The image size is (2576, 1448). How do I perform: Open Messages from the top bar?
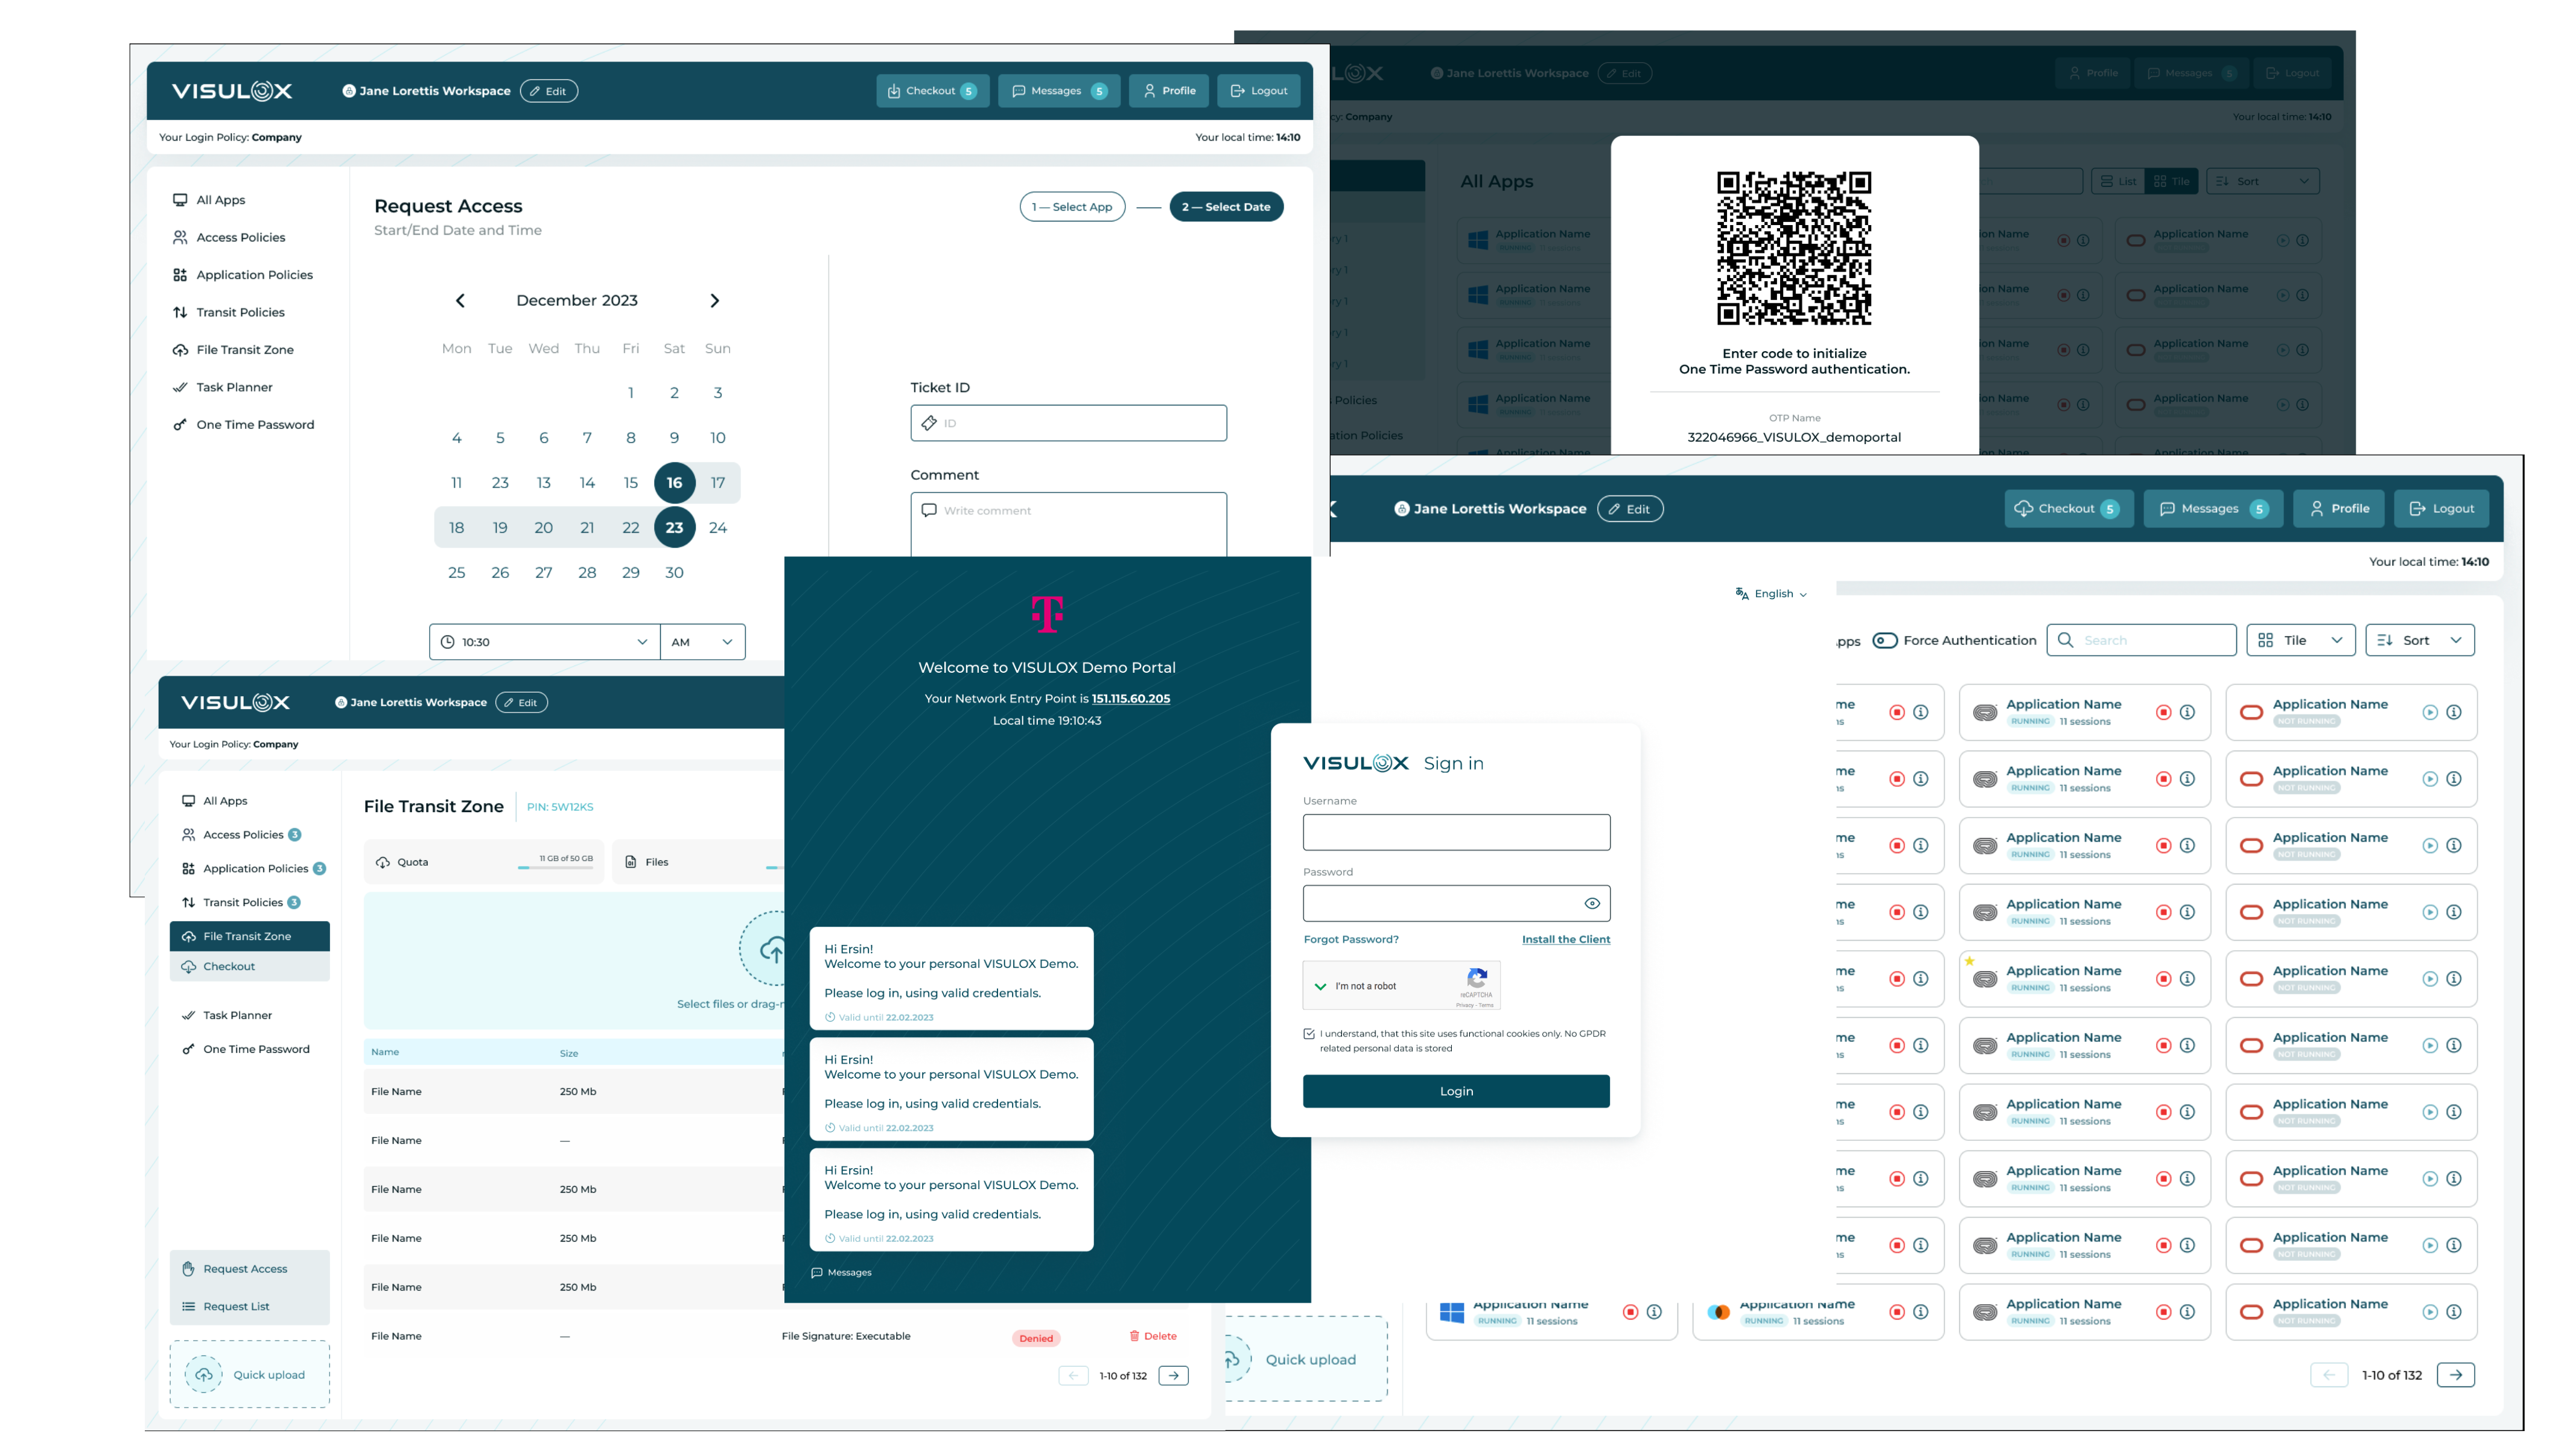[x=1059, y=90]
